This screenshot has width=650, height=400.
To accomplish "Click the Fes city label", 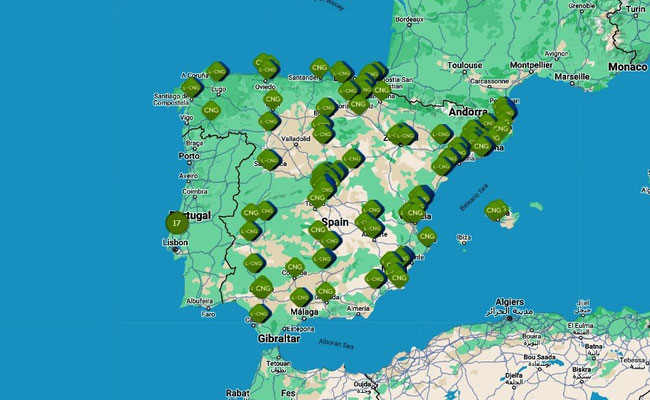I will (x=288, y=393).
